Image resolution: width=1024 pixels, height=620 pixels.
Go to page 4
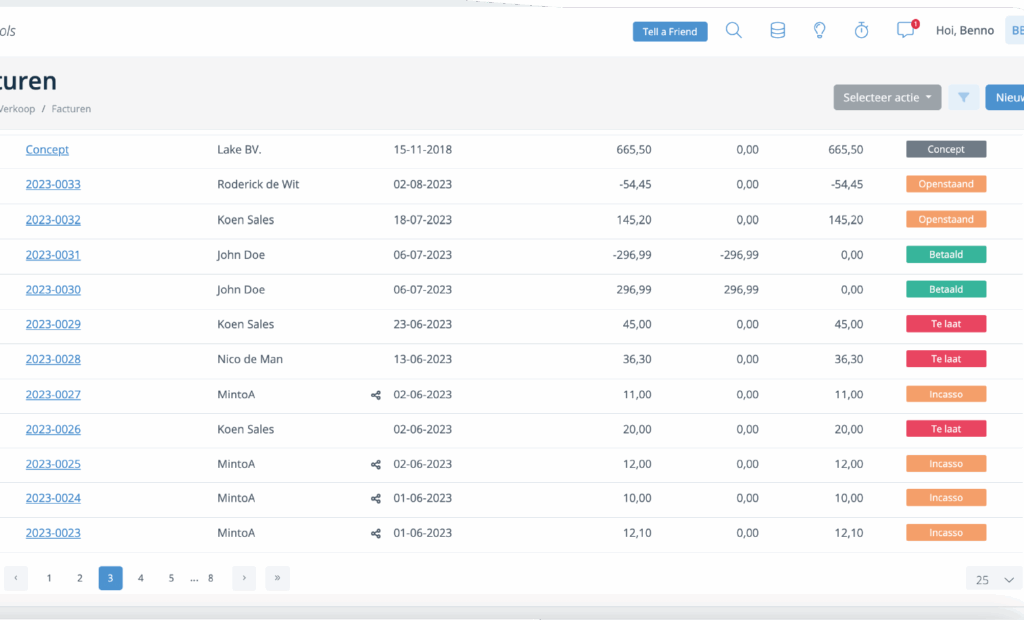click(x=140, y=578)
